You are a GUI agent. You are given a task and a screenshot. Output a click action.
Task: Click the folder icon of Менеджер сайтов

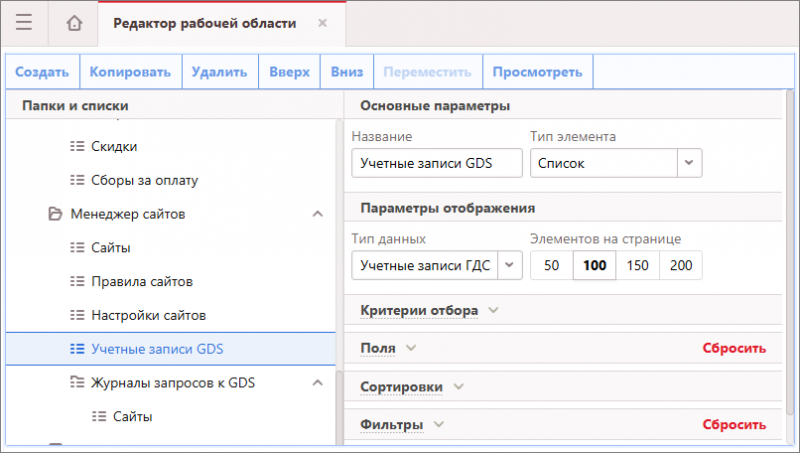[55, 214]
